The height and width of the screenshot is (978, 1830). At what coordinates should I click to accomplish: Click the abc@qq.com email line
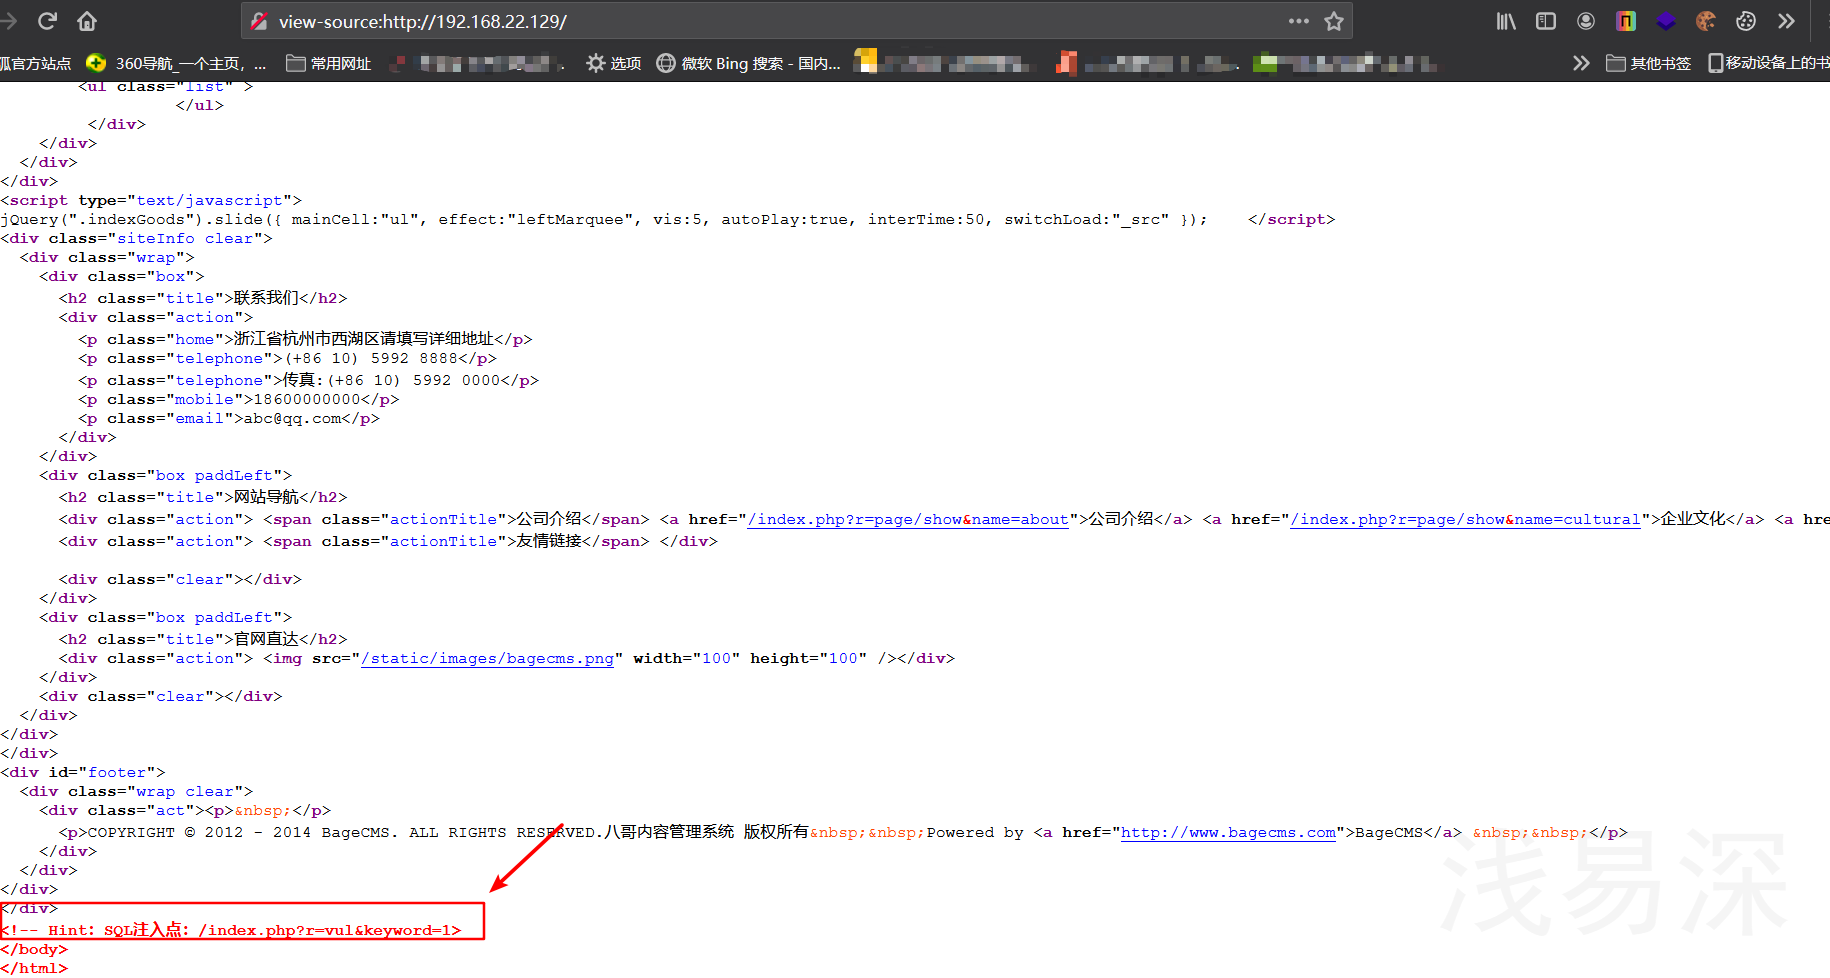[229, 418]
